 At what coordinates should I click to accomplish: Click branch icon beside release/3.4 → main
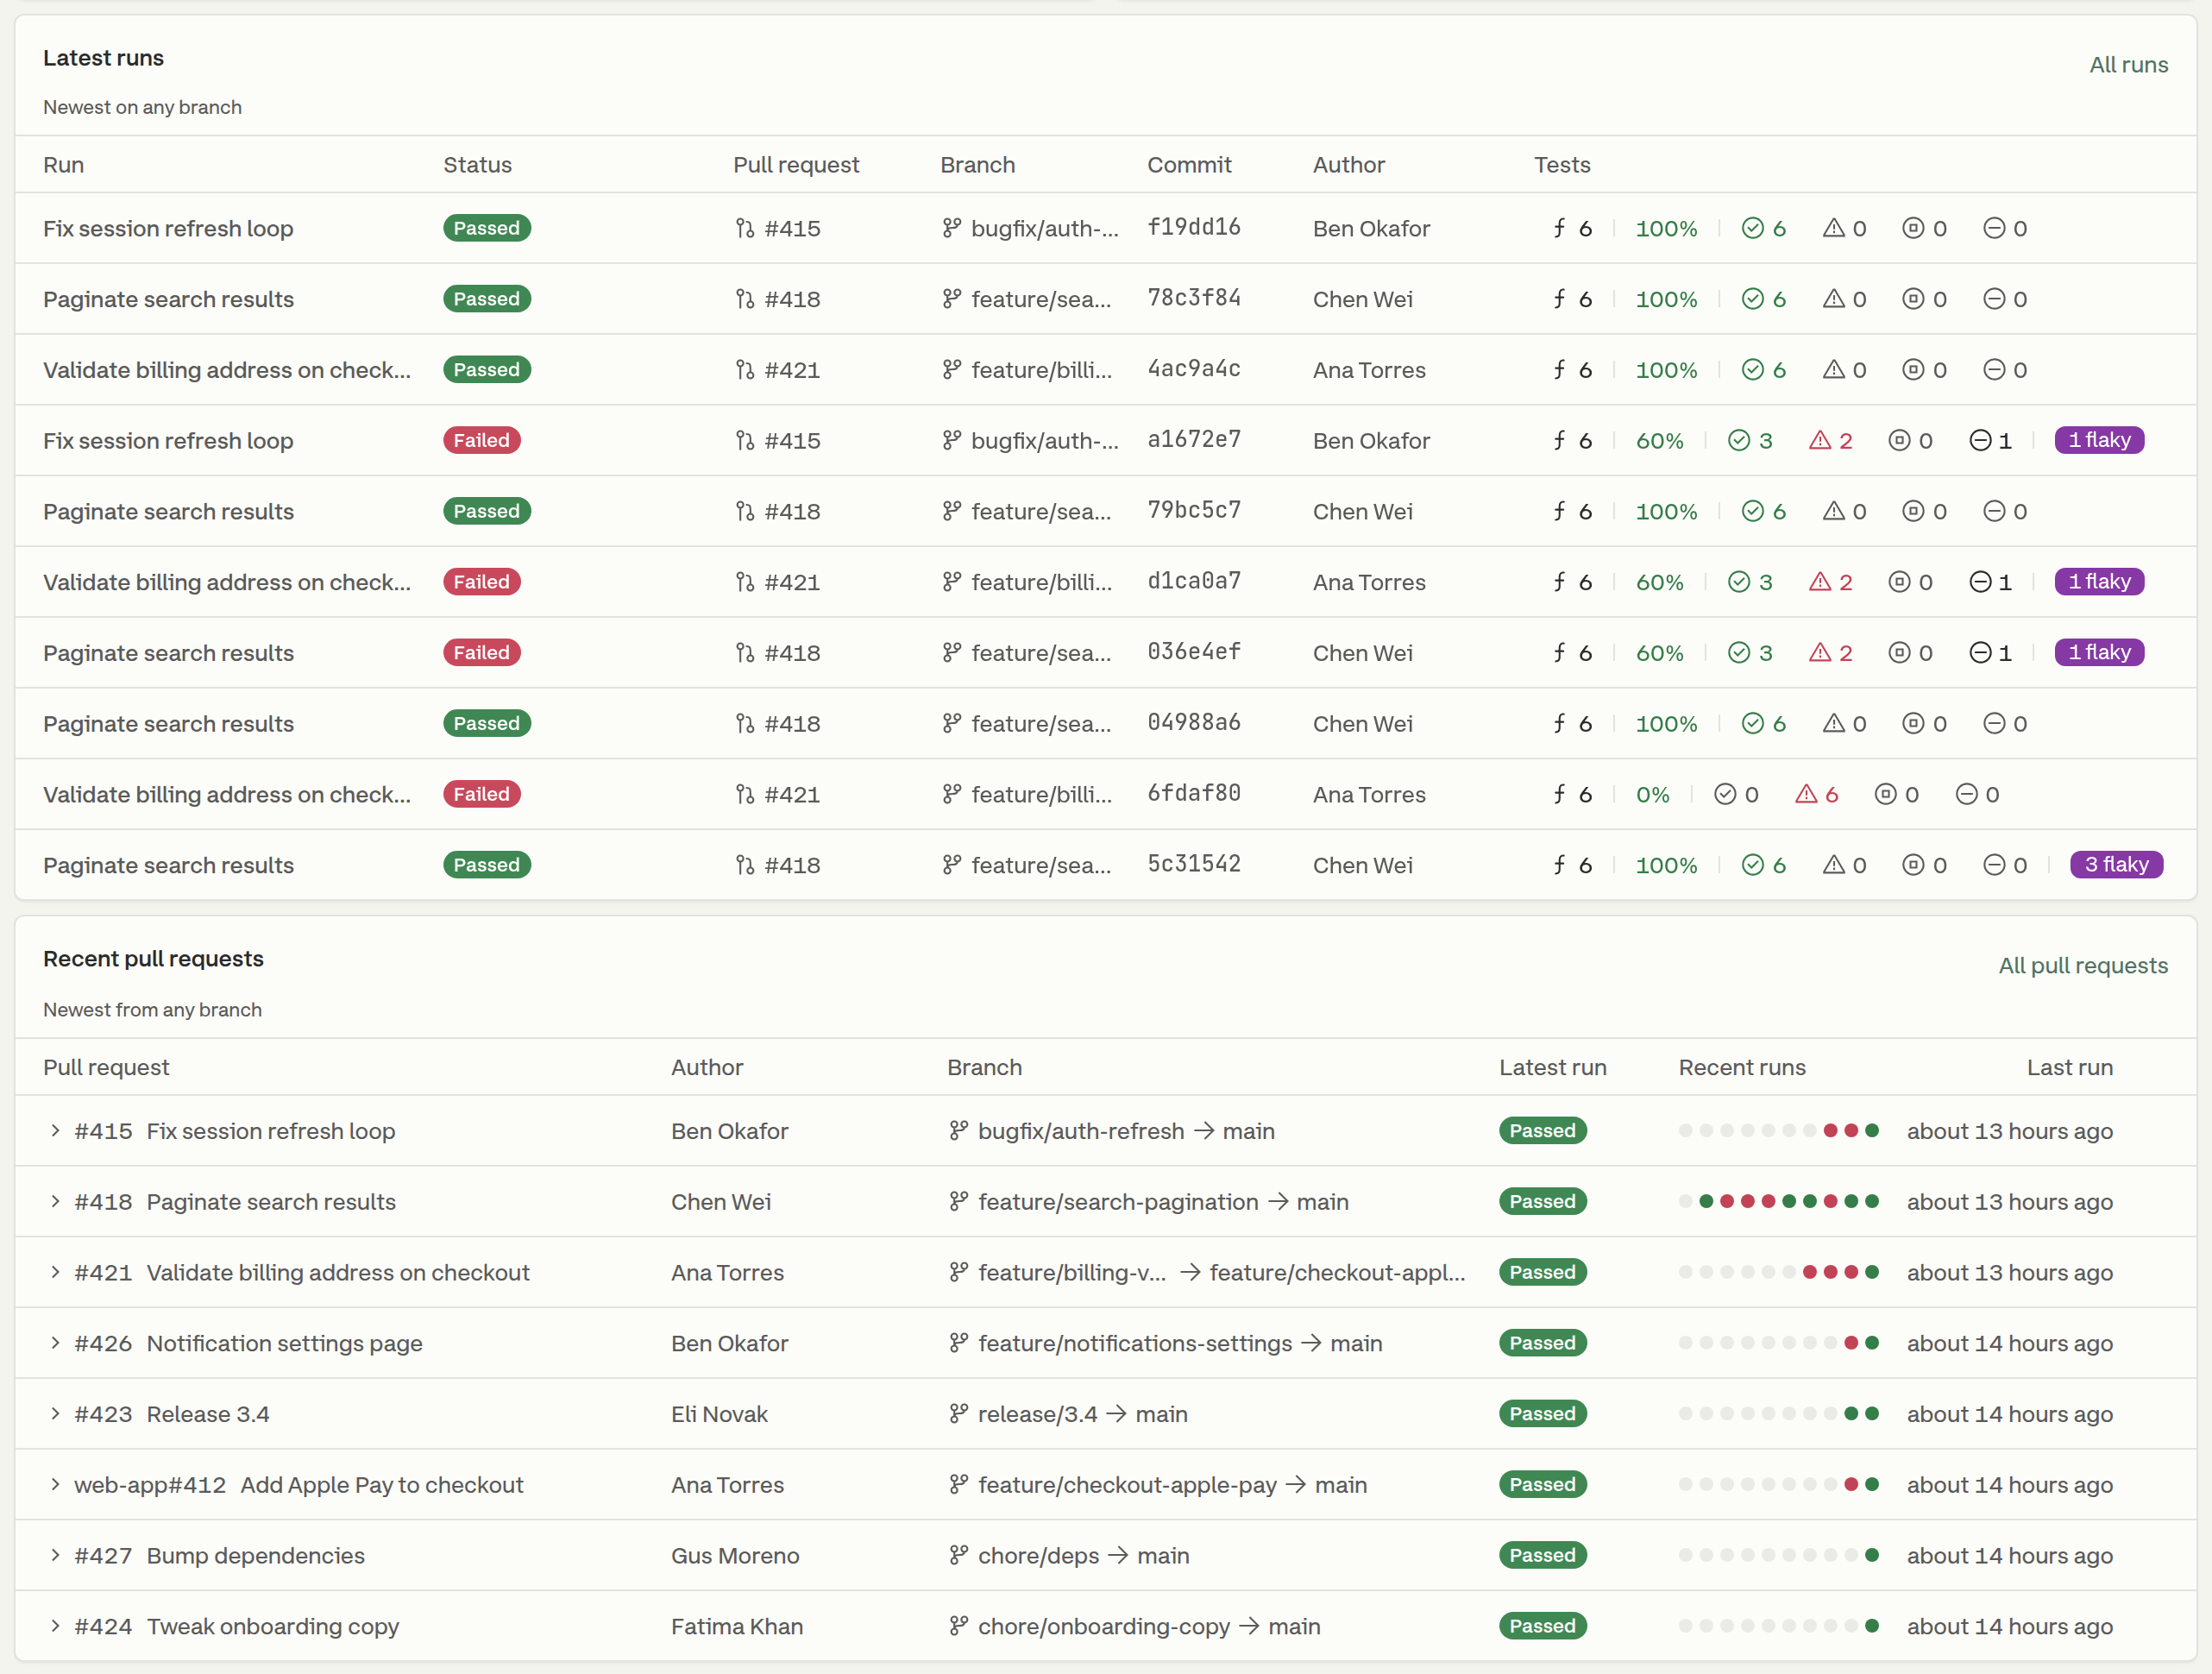(958, 1413)
